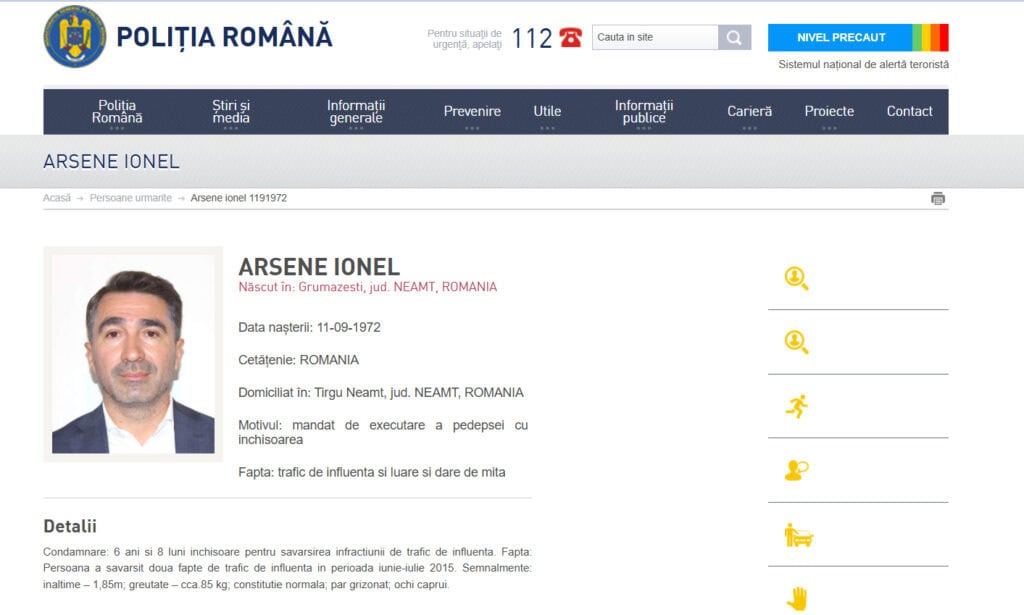Click the ARSENE IONEL profile heading
Image resolution: width=1024 pixels, height=615 pixels.
[x=319, y=267]
